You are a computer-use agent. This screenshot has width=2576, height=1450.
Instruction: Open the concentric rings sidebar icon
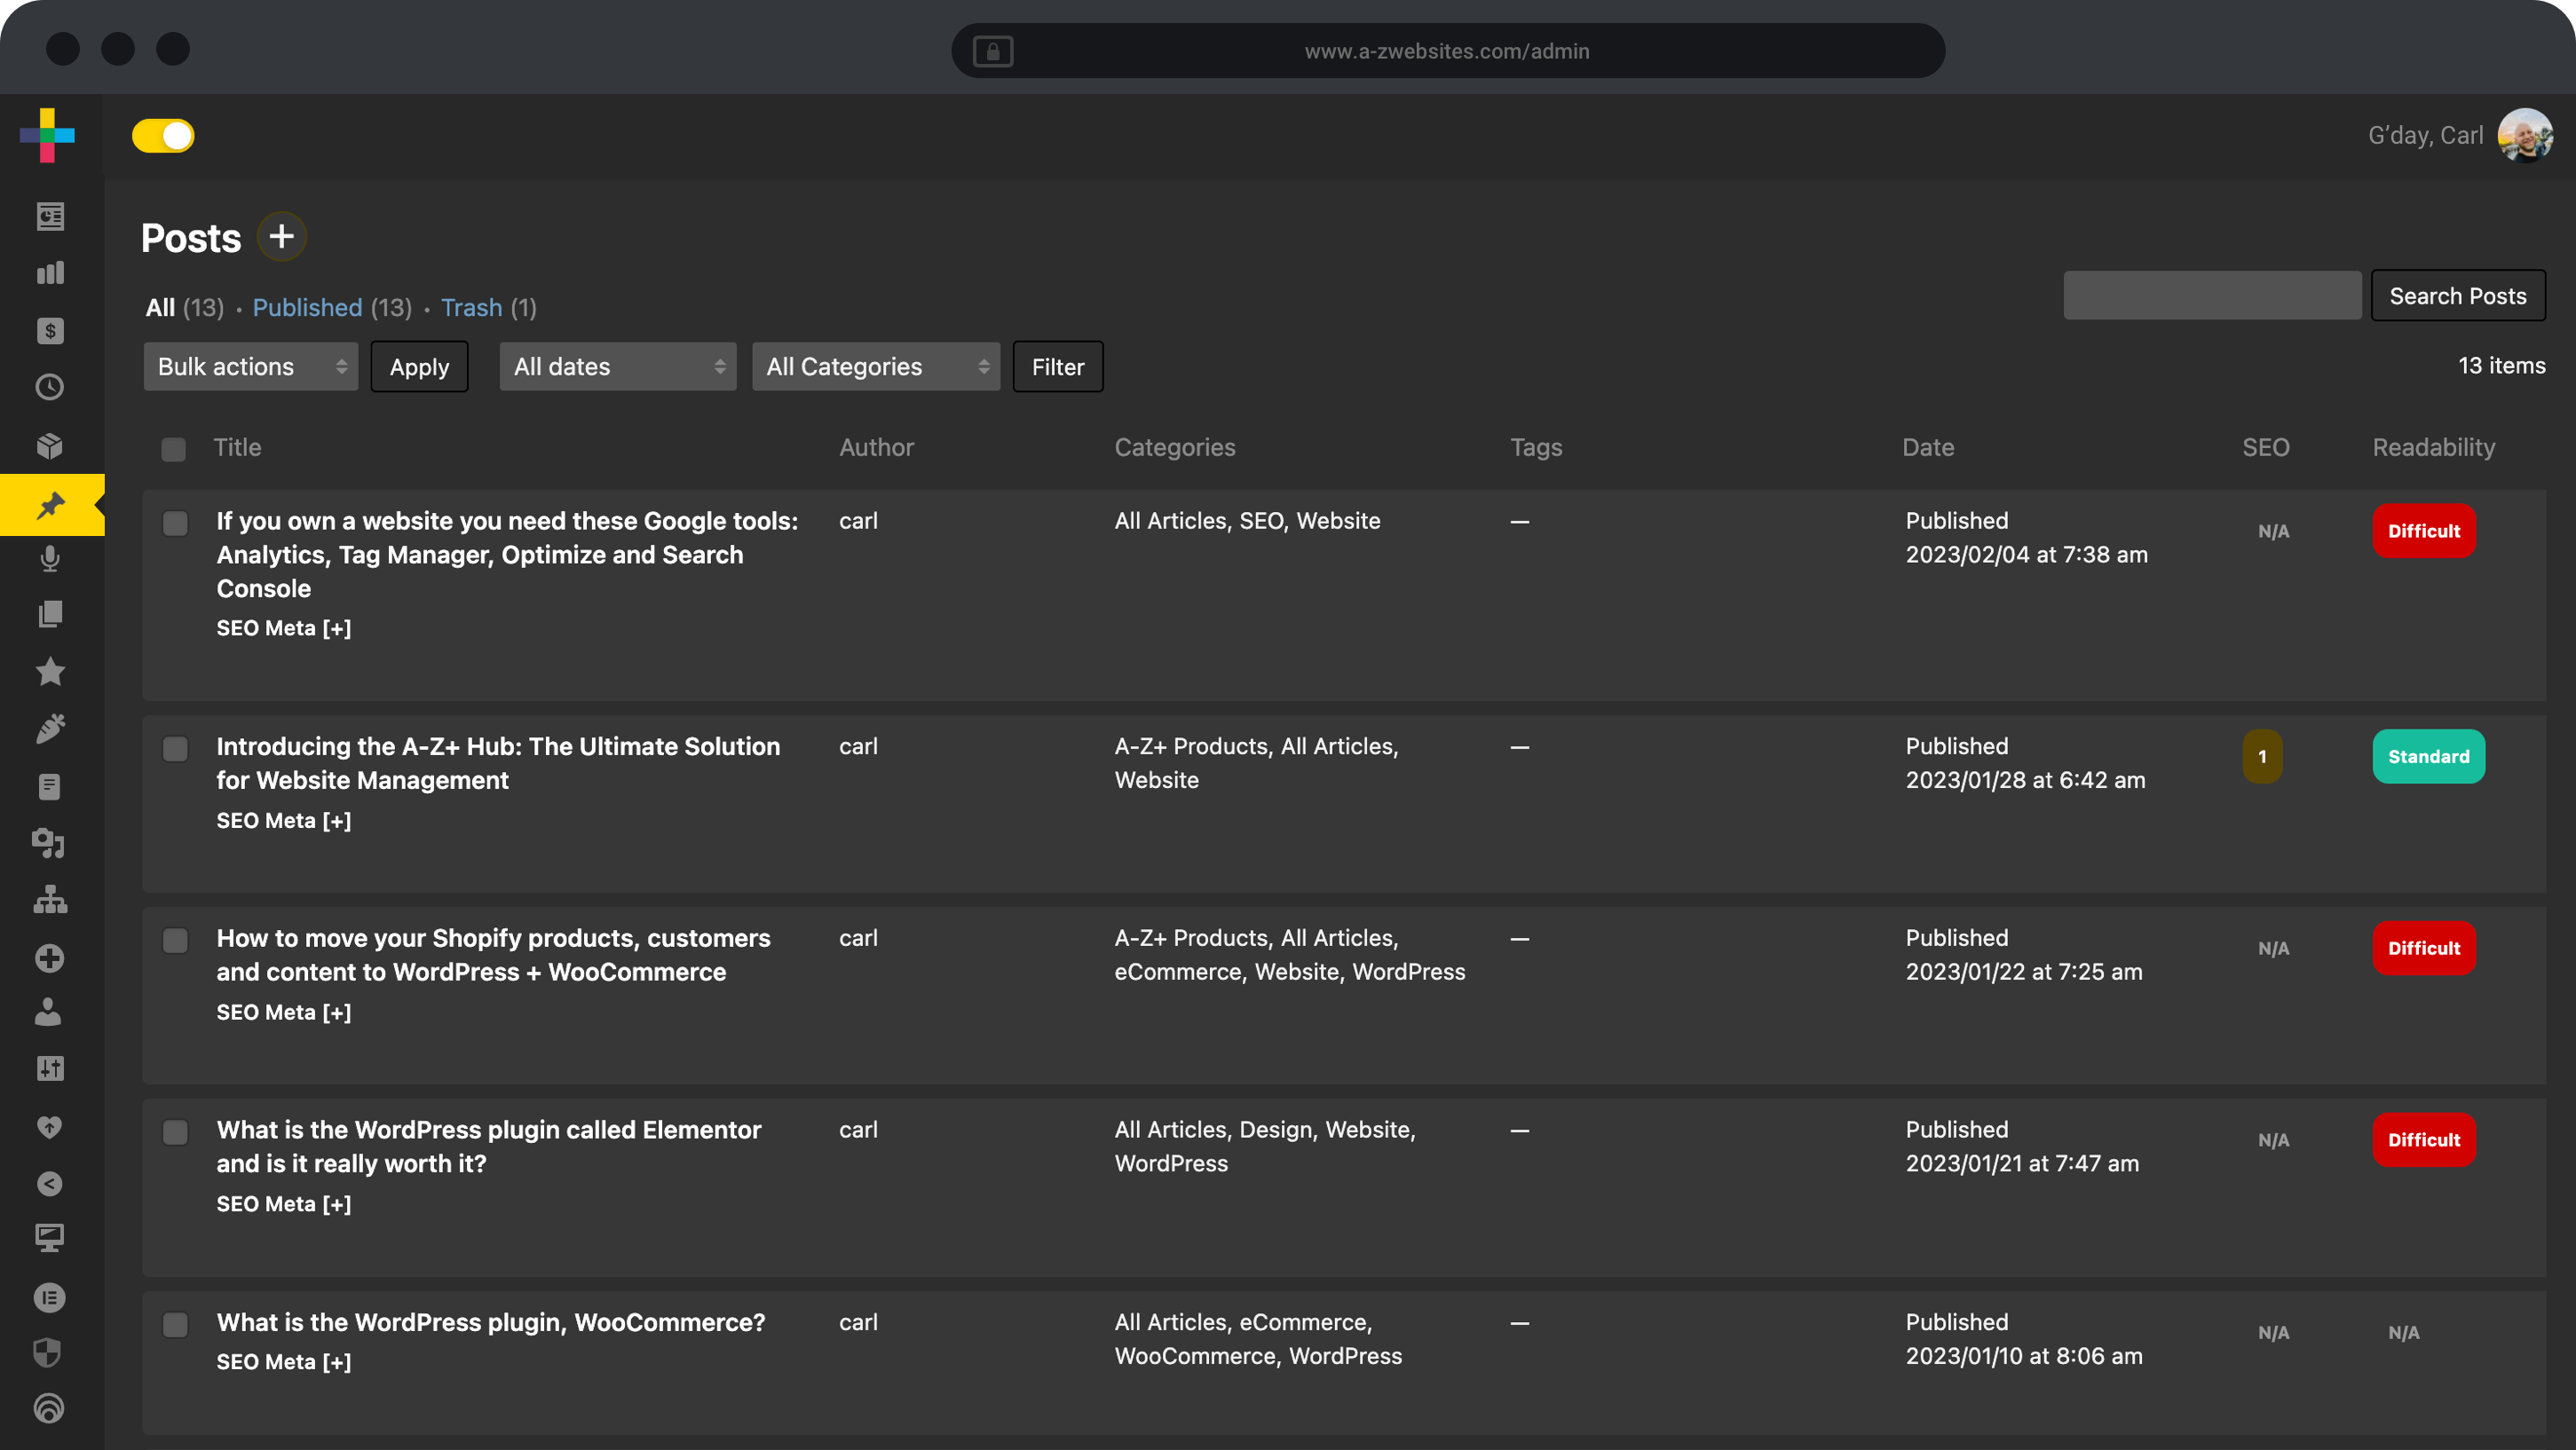coord(49,1409)
